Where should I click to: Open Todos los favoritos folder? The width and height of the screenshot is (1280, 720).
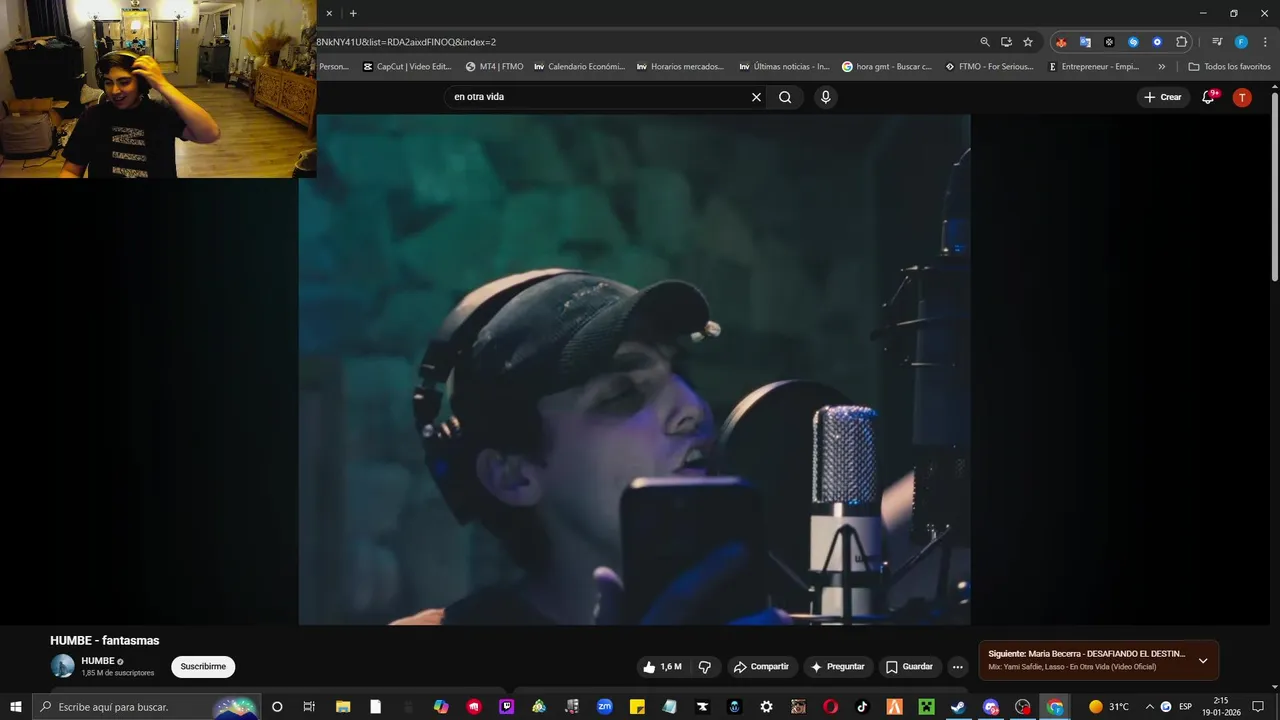point(1229,67)
